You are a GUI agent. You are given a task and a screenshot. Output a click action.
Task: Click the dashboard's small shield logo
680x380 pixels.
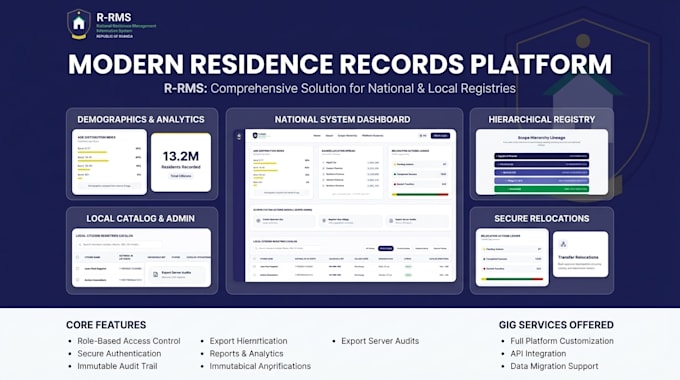click(255, 135)
